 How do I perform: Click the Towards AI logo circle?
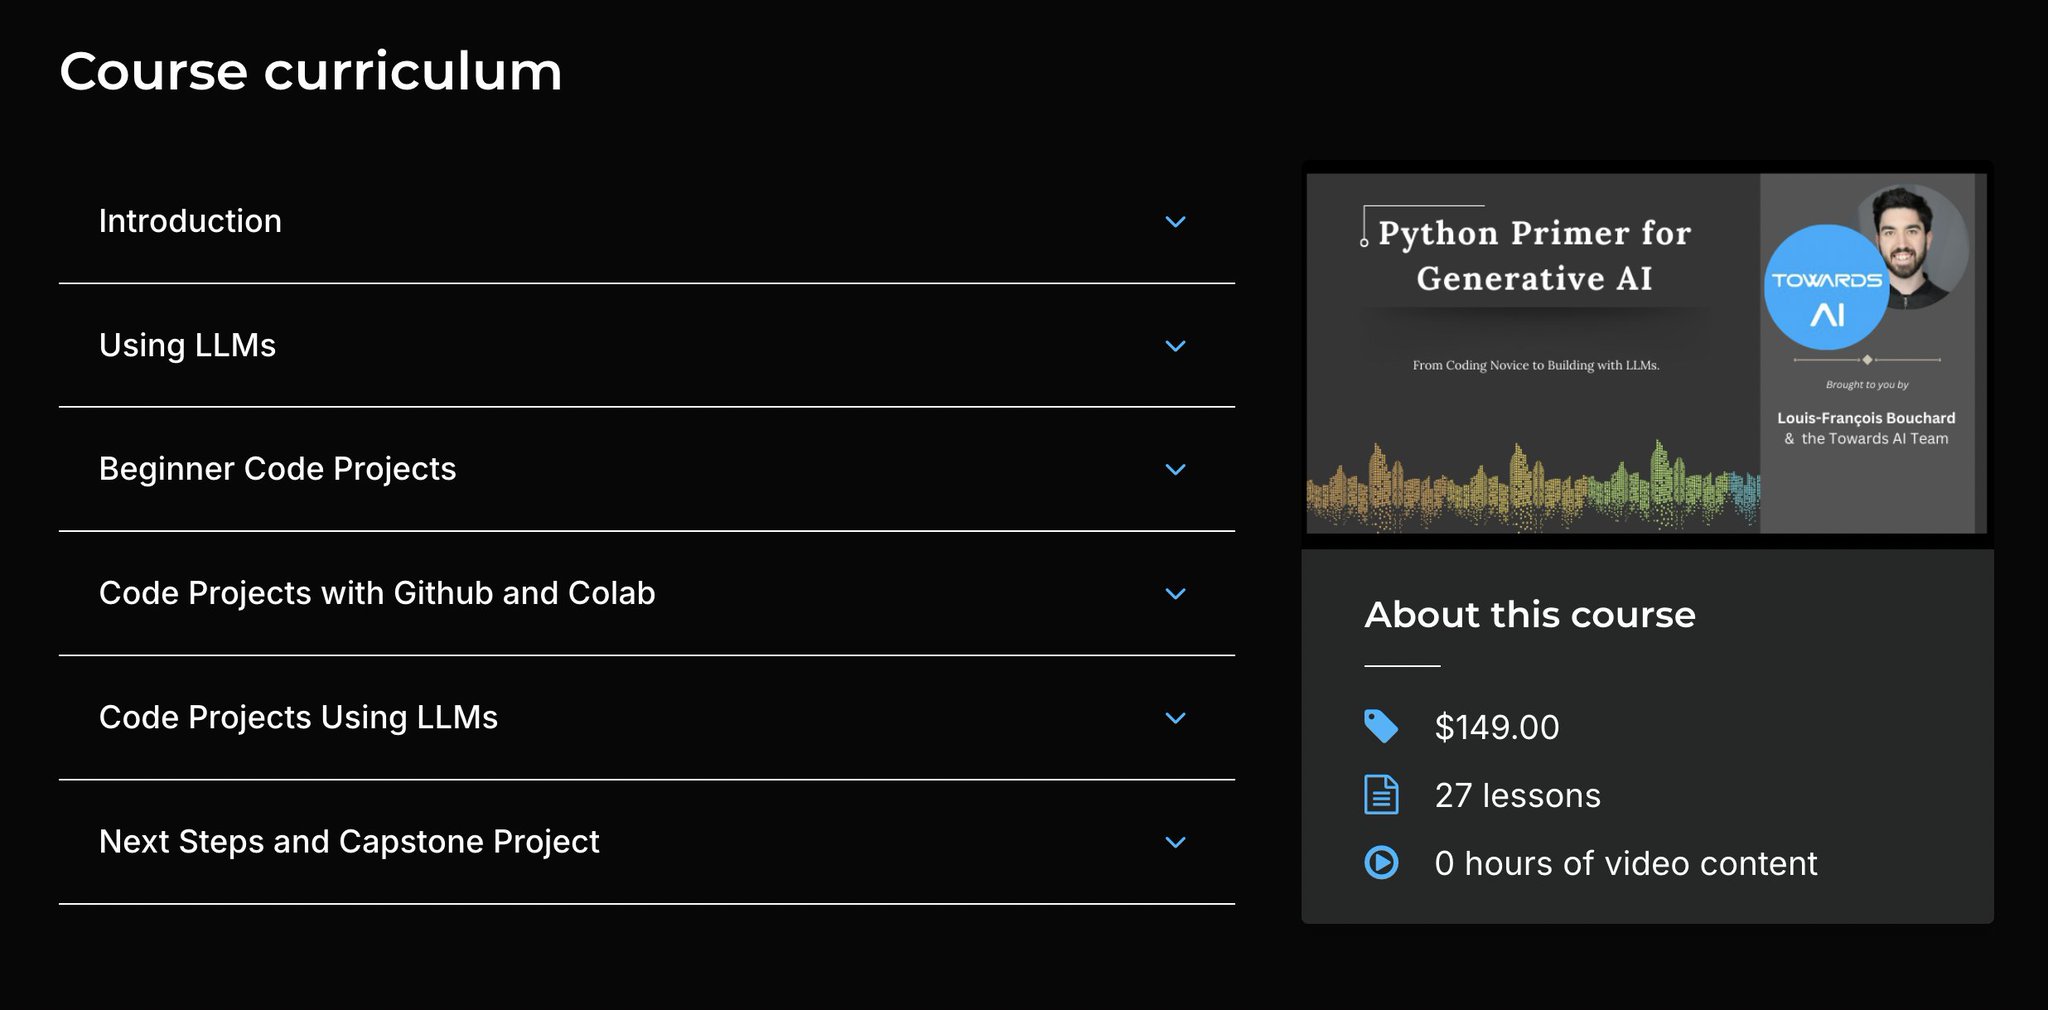[x=1826, y=288]
